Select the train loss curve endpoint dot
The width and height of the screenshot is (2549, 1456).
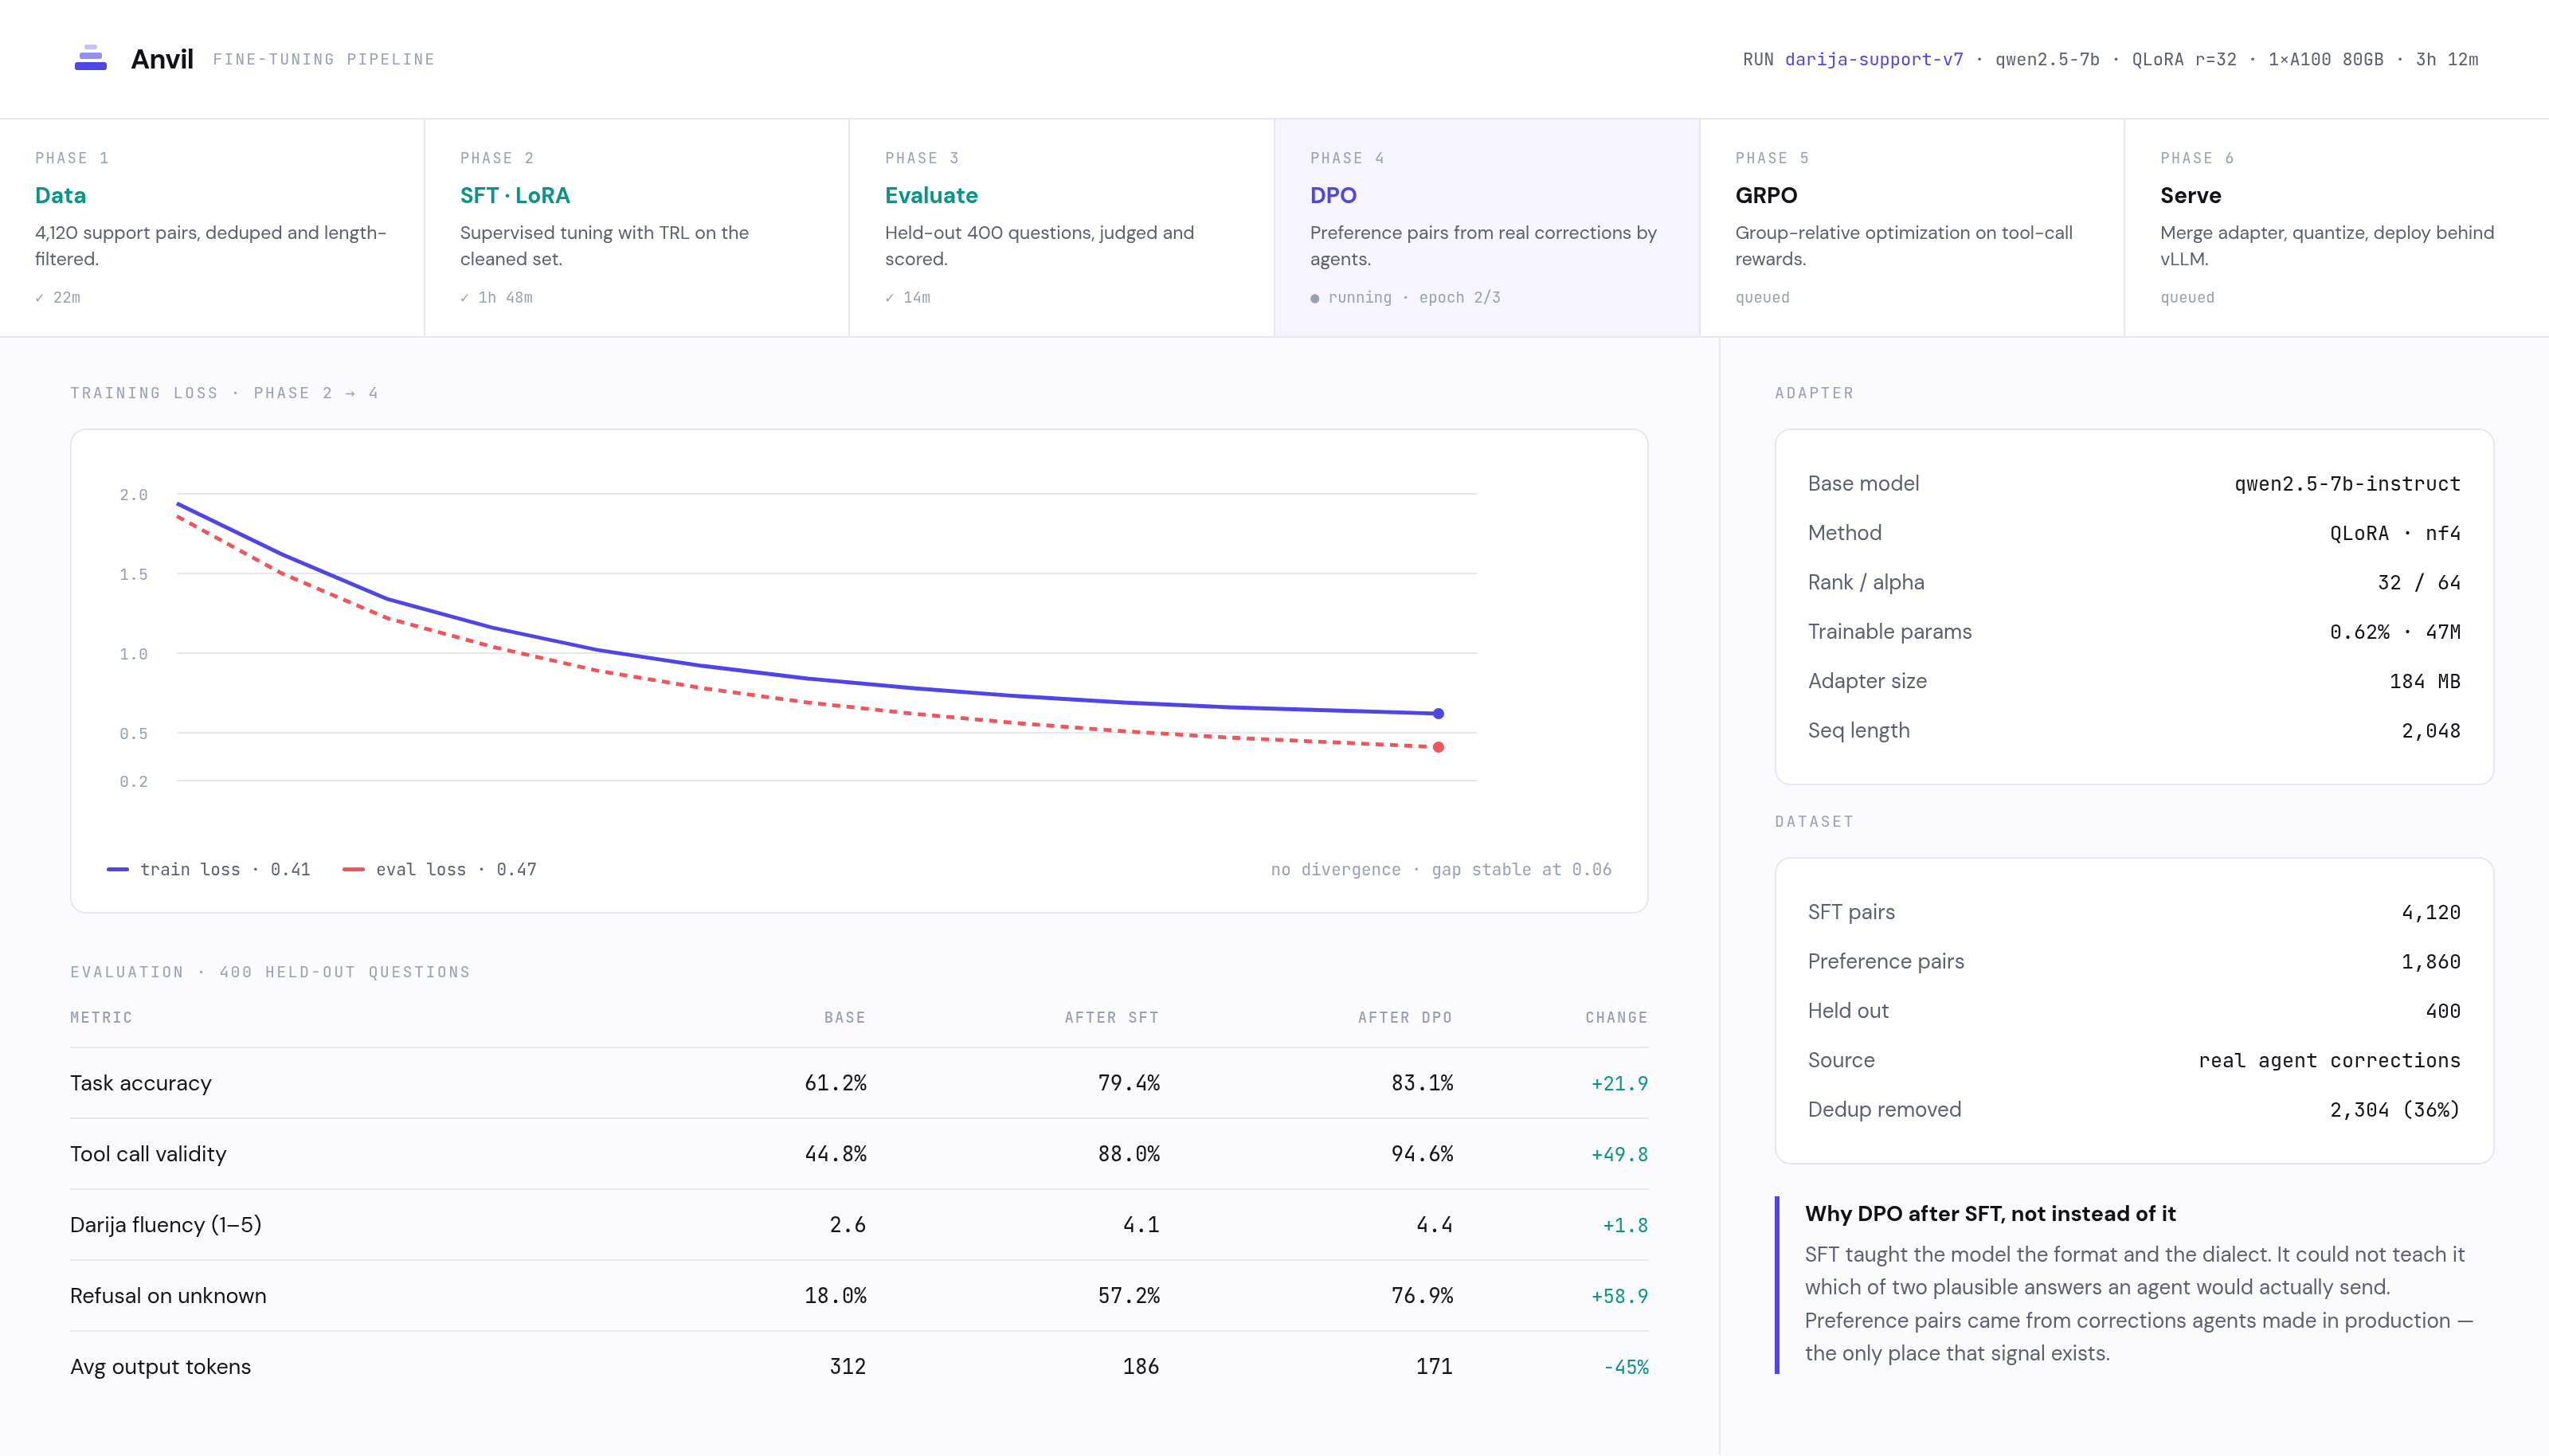1438,713
